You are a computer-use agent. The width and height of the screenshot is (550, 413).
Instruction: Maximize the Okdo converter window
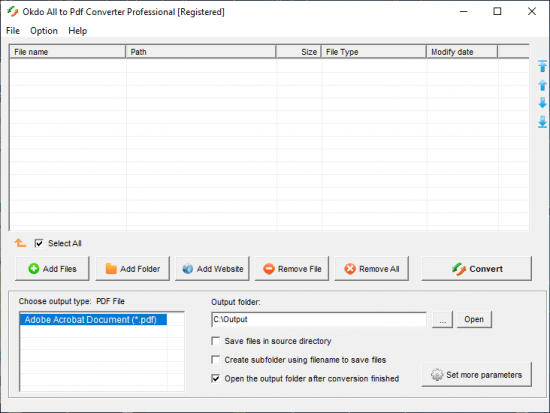(x=497, y=12)
